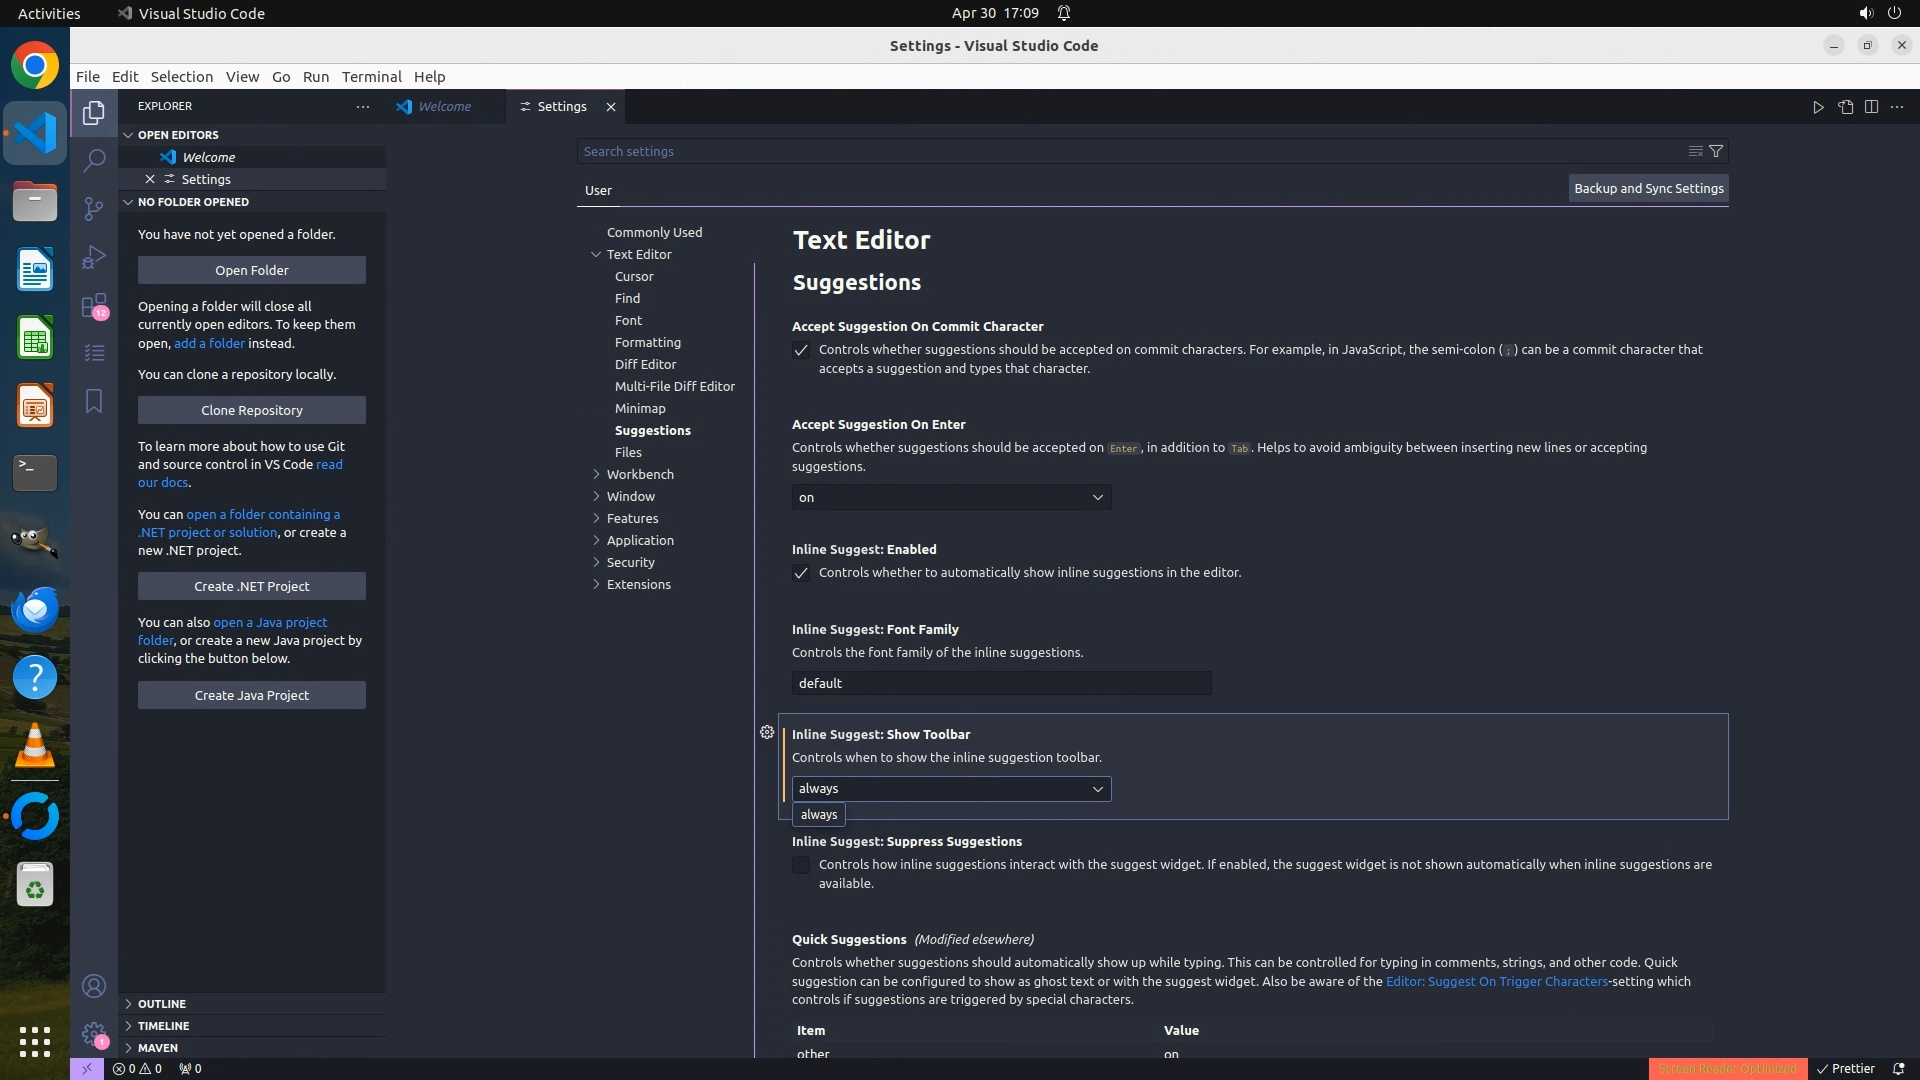
Task: Open the Run and Debug view
Action: tap(94, 257)
